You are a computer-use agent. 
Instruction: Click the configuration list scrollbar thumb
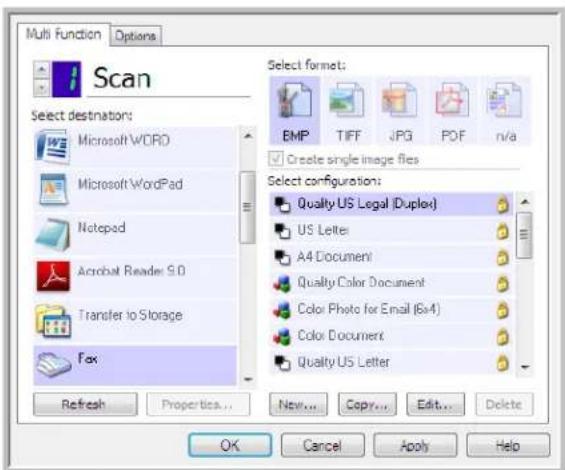pyautogui.click(x=524, y=235)
